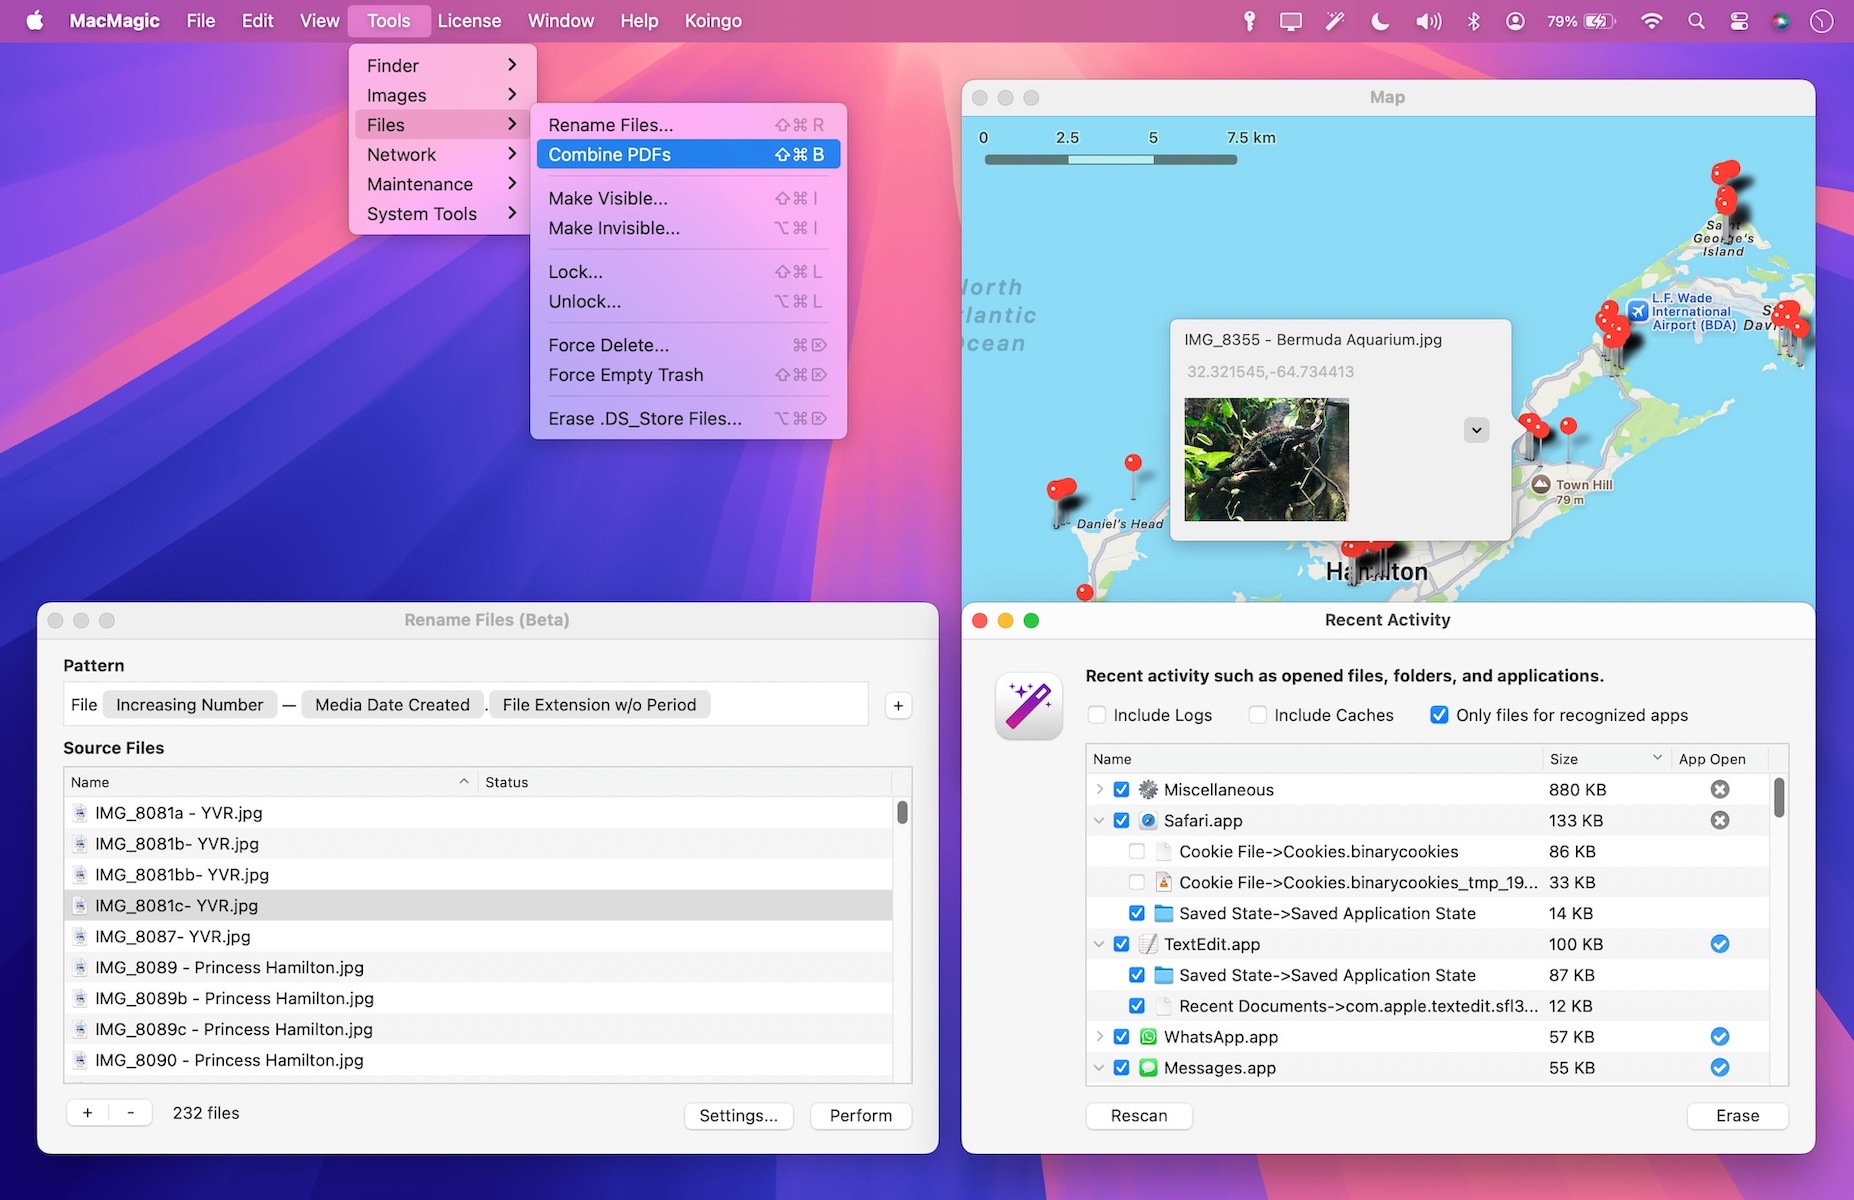Open Spotlight search in menu bar
This screenshot has height=1200, width=1854.
[1696, 21]
